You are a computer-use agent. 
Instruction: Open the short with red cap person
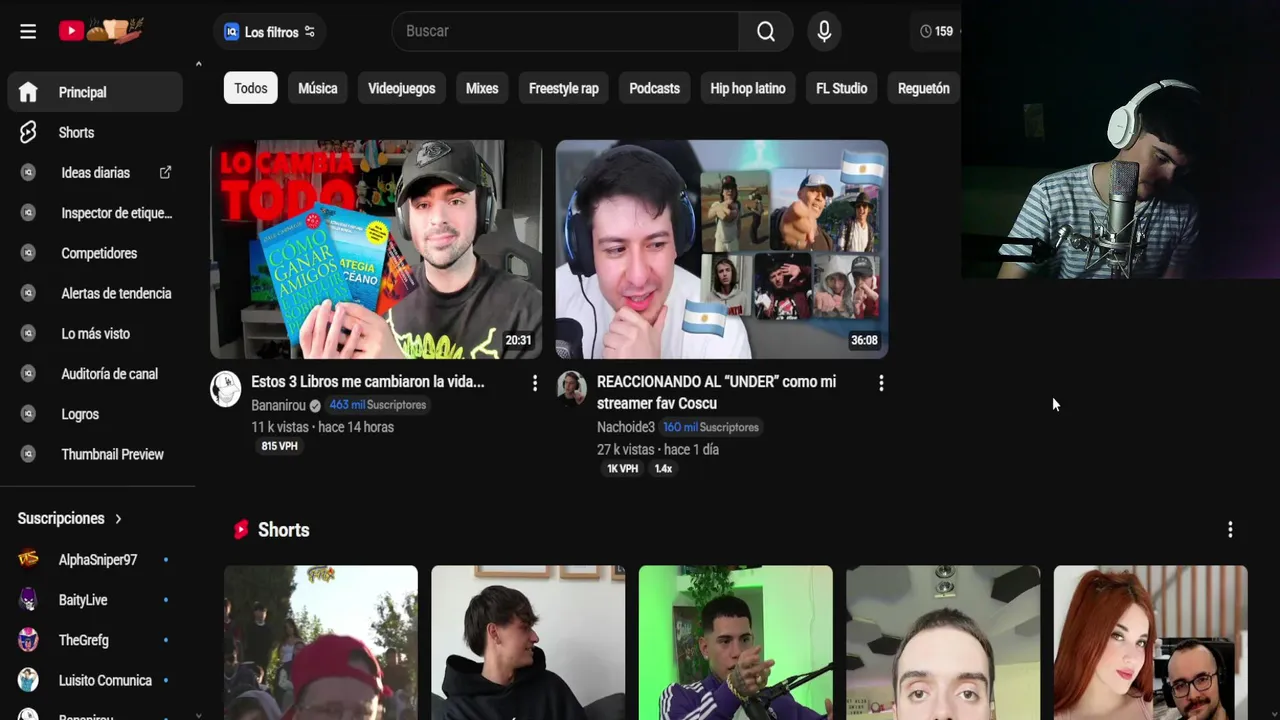coord(321,643)
